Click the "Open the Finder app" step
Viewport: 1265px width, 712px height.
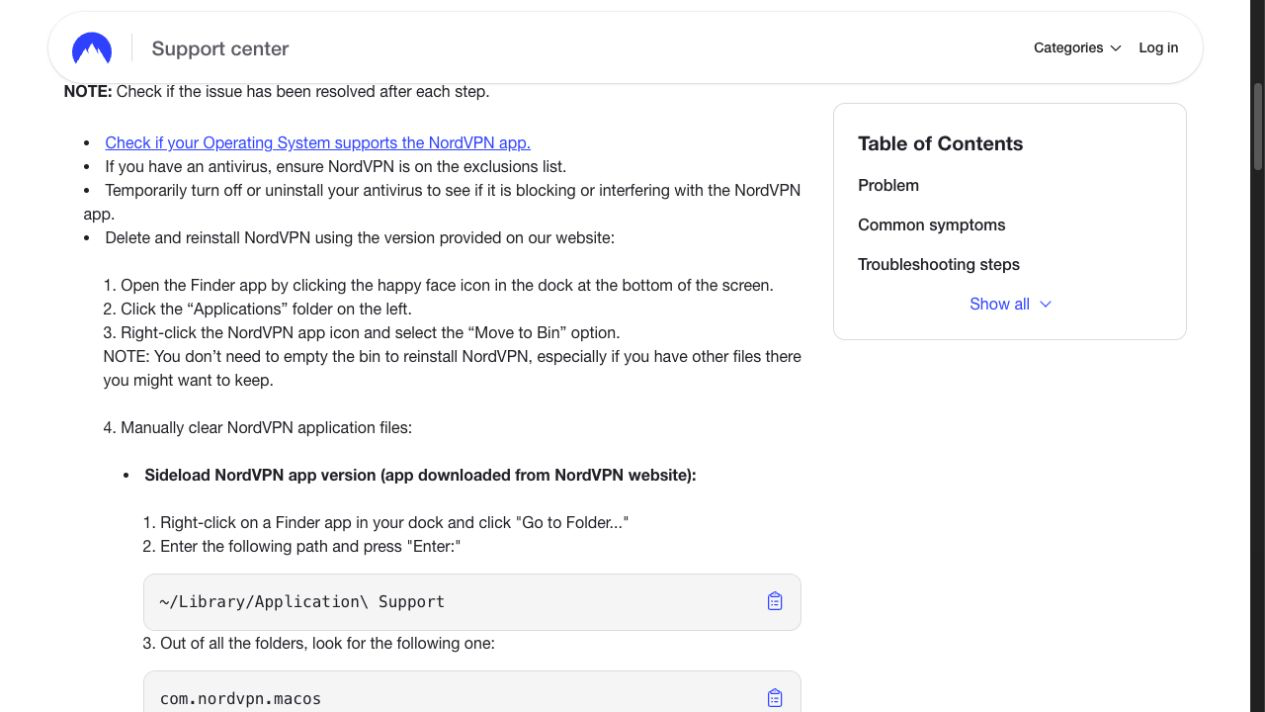tap(438, 286)
